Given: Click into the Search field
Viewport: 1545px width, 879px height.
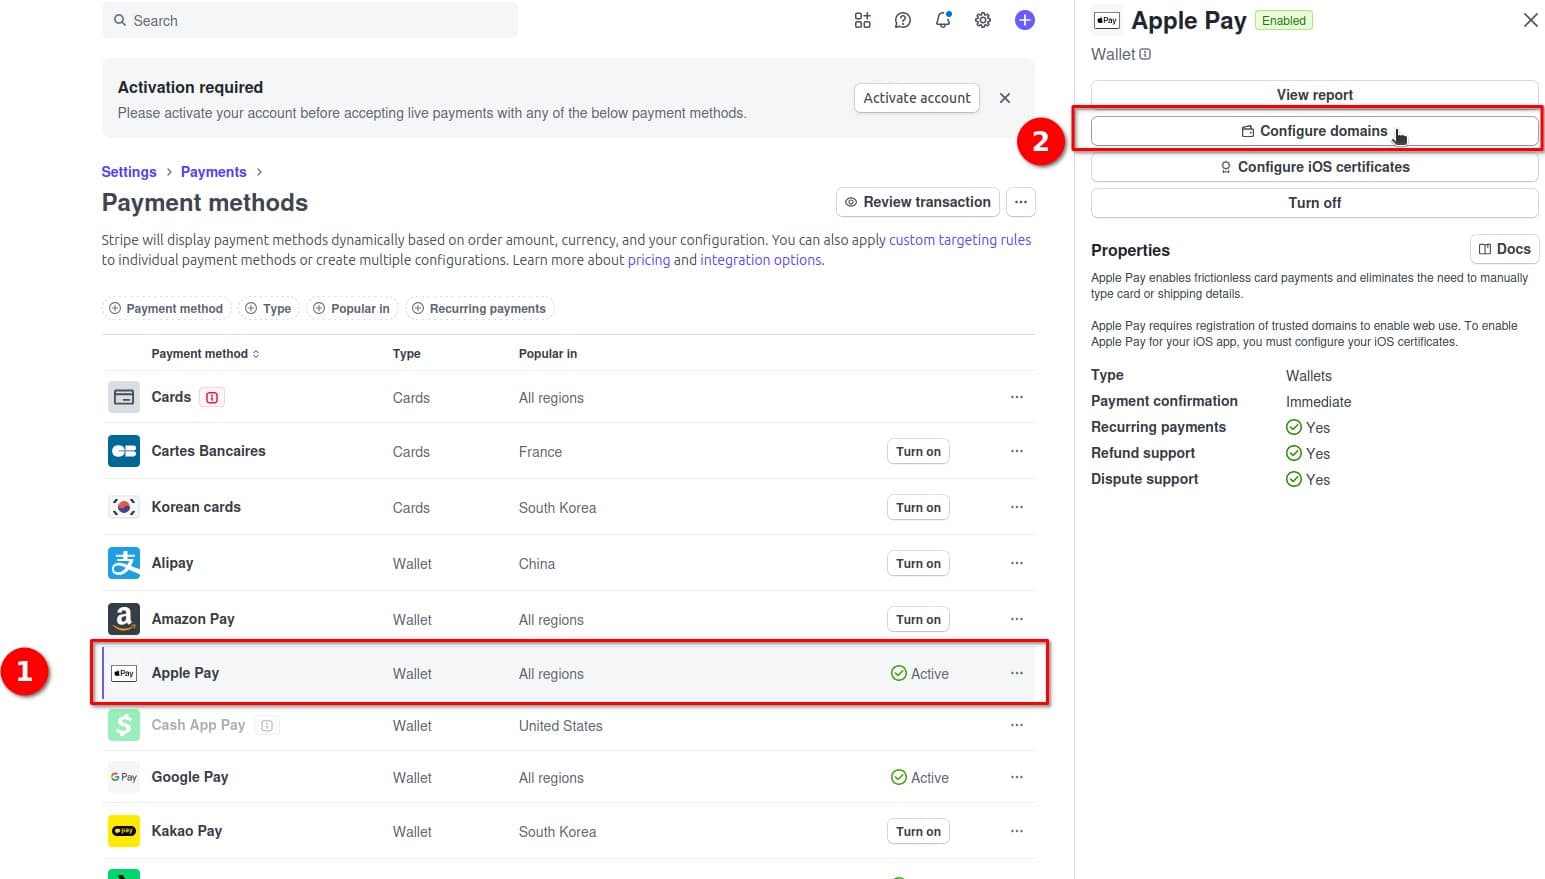Looking at the screenshot, I should click(x=310, y=20).
